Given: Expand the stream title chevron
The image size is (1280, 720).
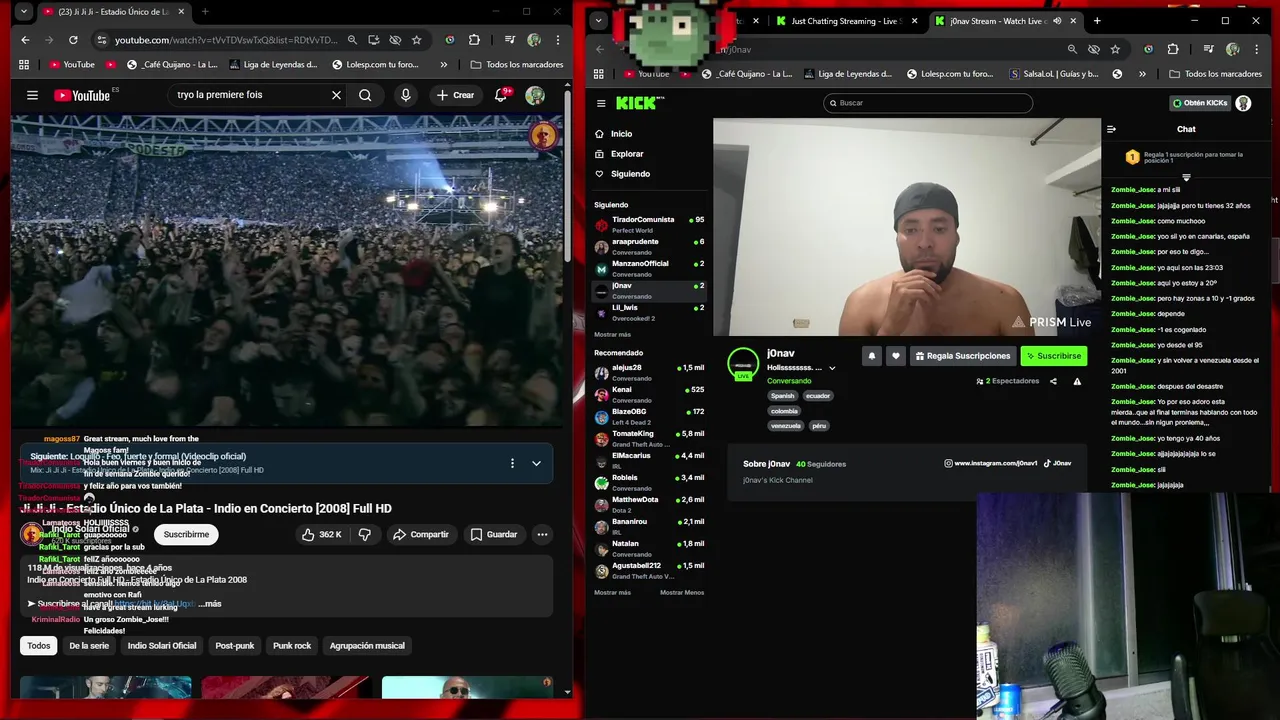Looking at the screenshot, I should pos(832,368).
